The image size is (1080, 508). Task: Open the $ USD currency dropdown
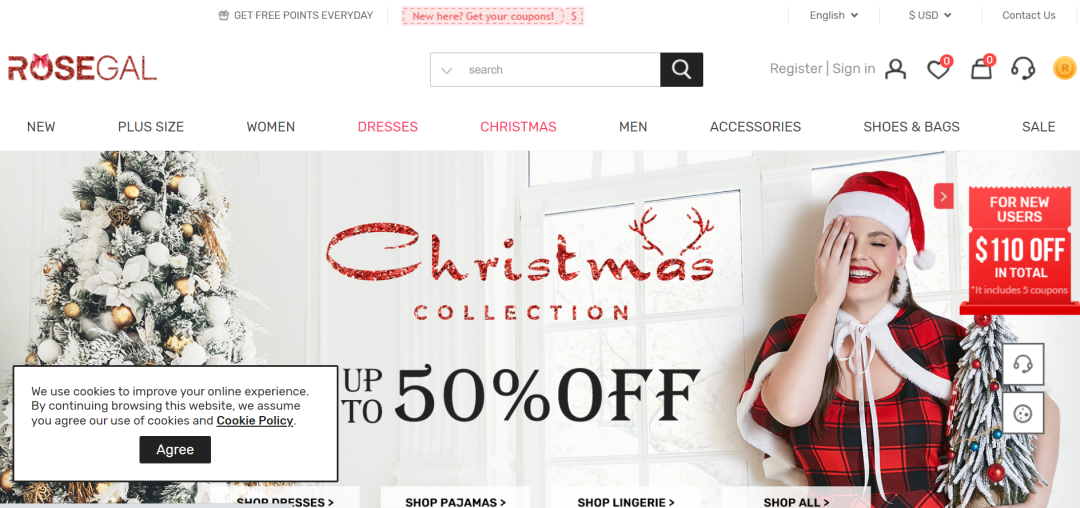tap(930, 15)
